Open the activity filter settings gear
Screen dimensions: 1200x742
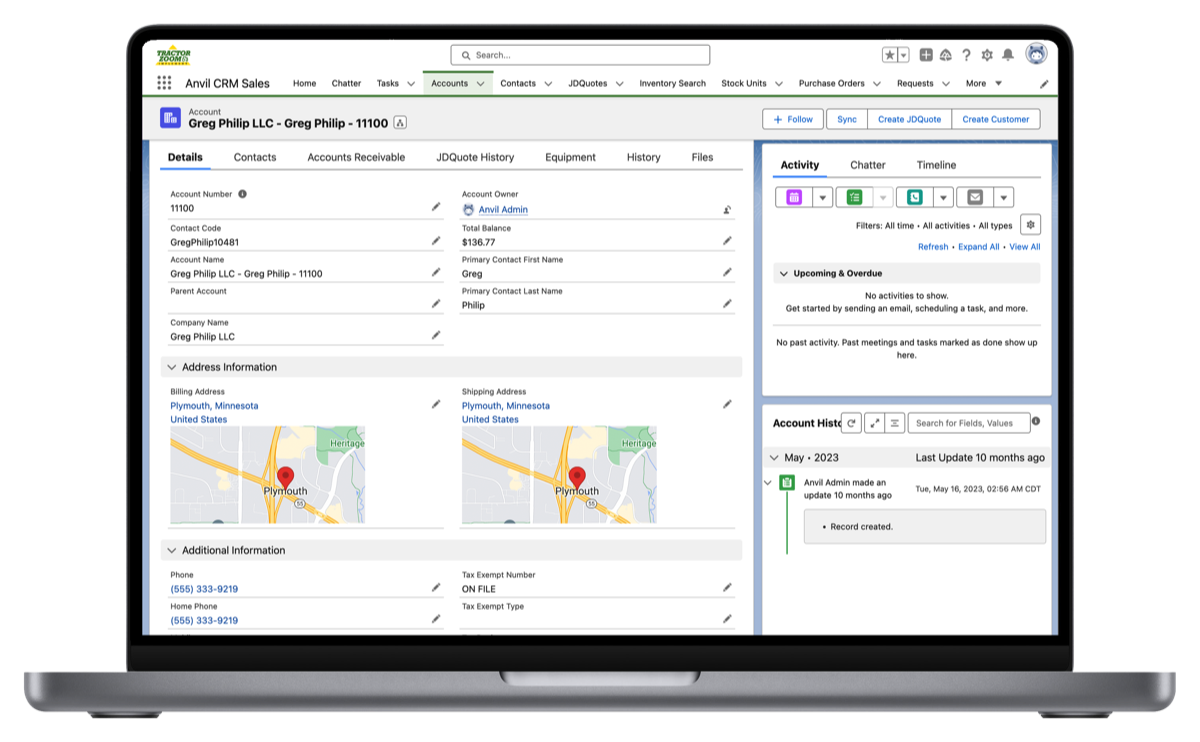coord(1030,225)
